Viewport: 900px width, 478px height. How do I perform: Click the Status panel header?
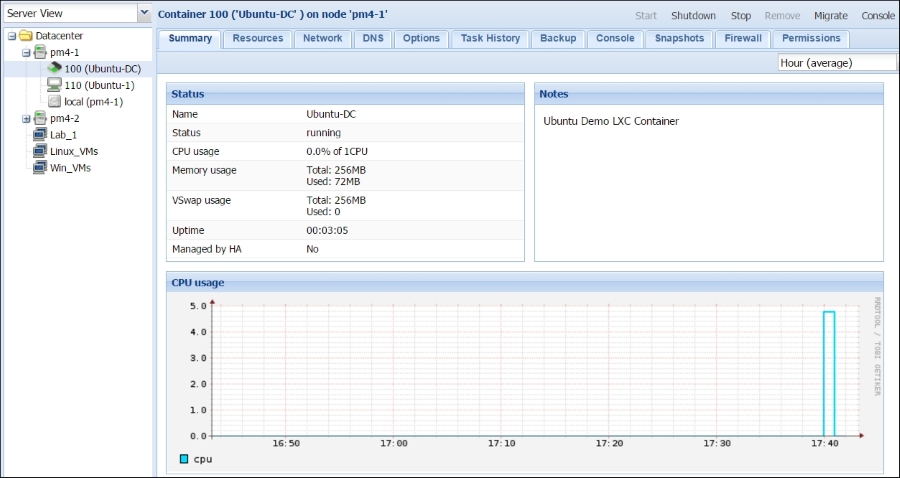345,94
